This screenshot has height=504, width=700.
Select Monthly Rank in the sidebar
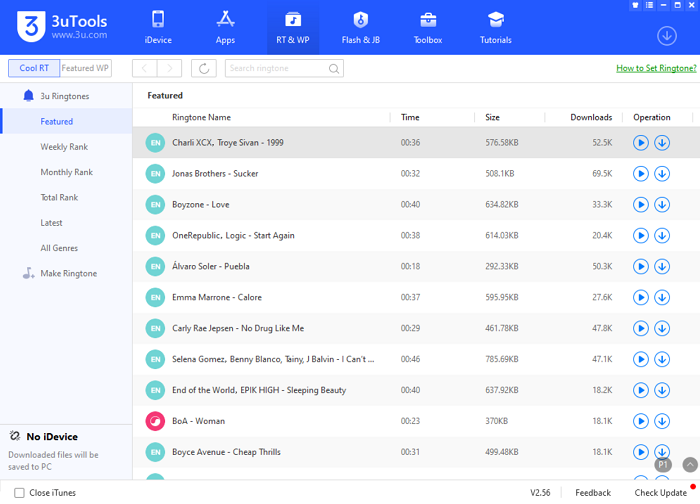point(66,172)
